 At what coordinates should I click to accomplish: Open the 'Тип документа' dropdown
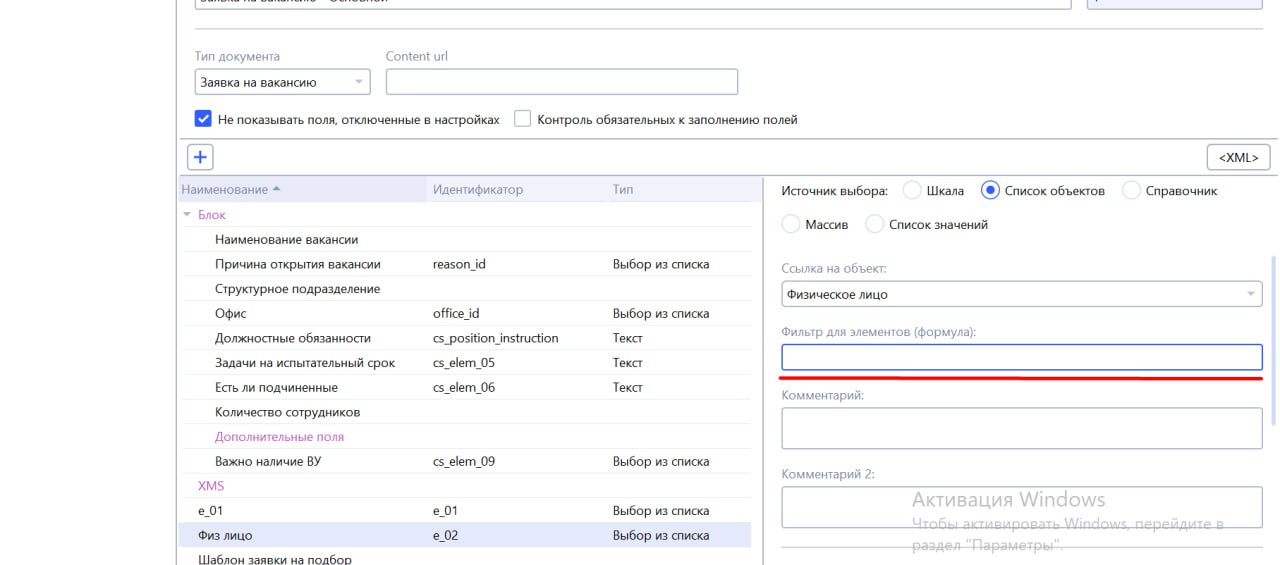coord(282,82)
